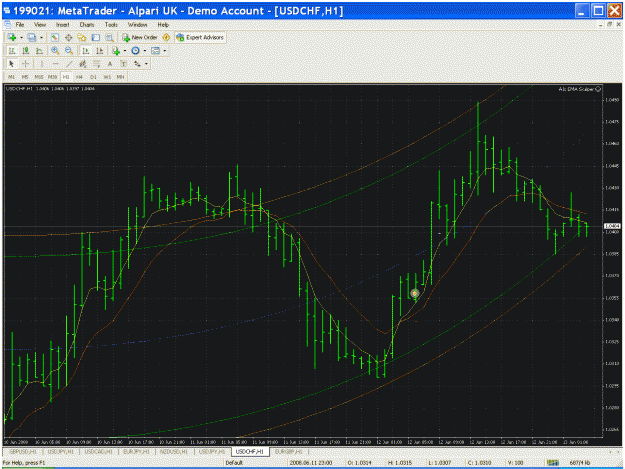Select the Fibonacci Retracement tool
625x469 pixels.
pos(96,64)
